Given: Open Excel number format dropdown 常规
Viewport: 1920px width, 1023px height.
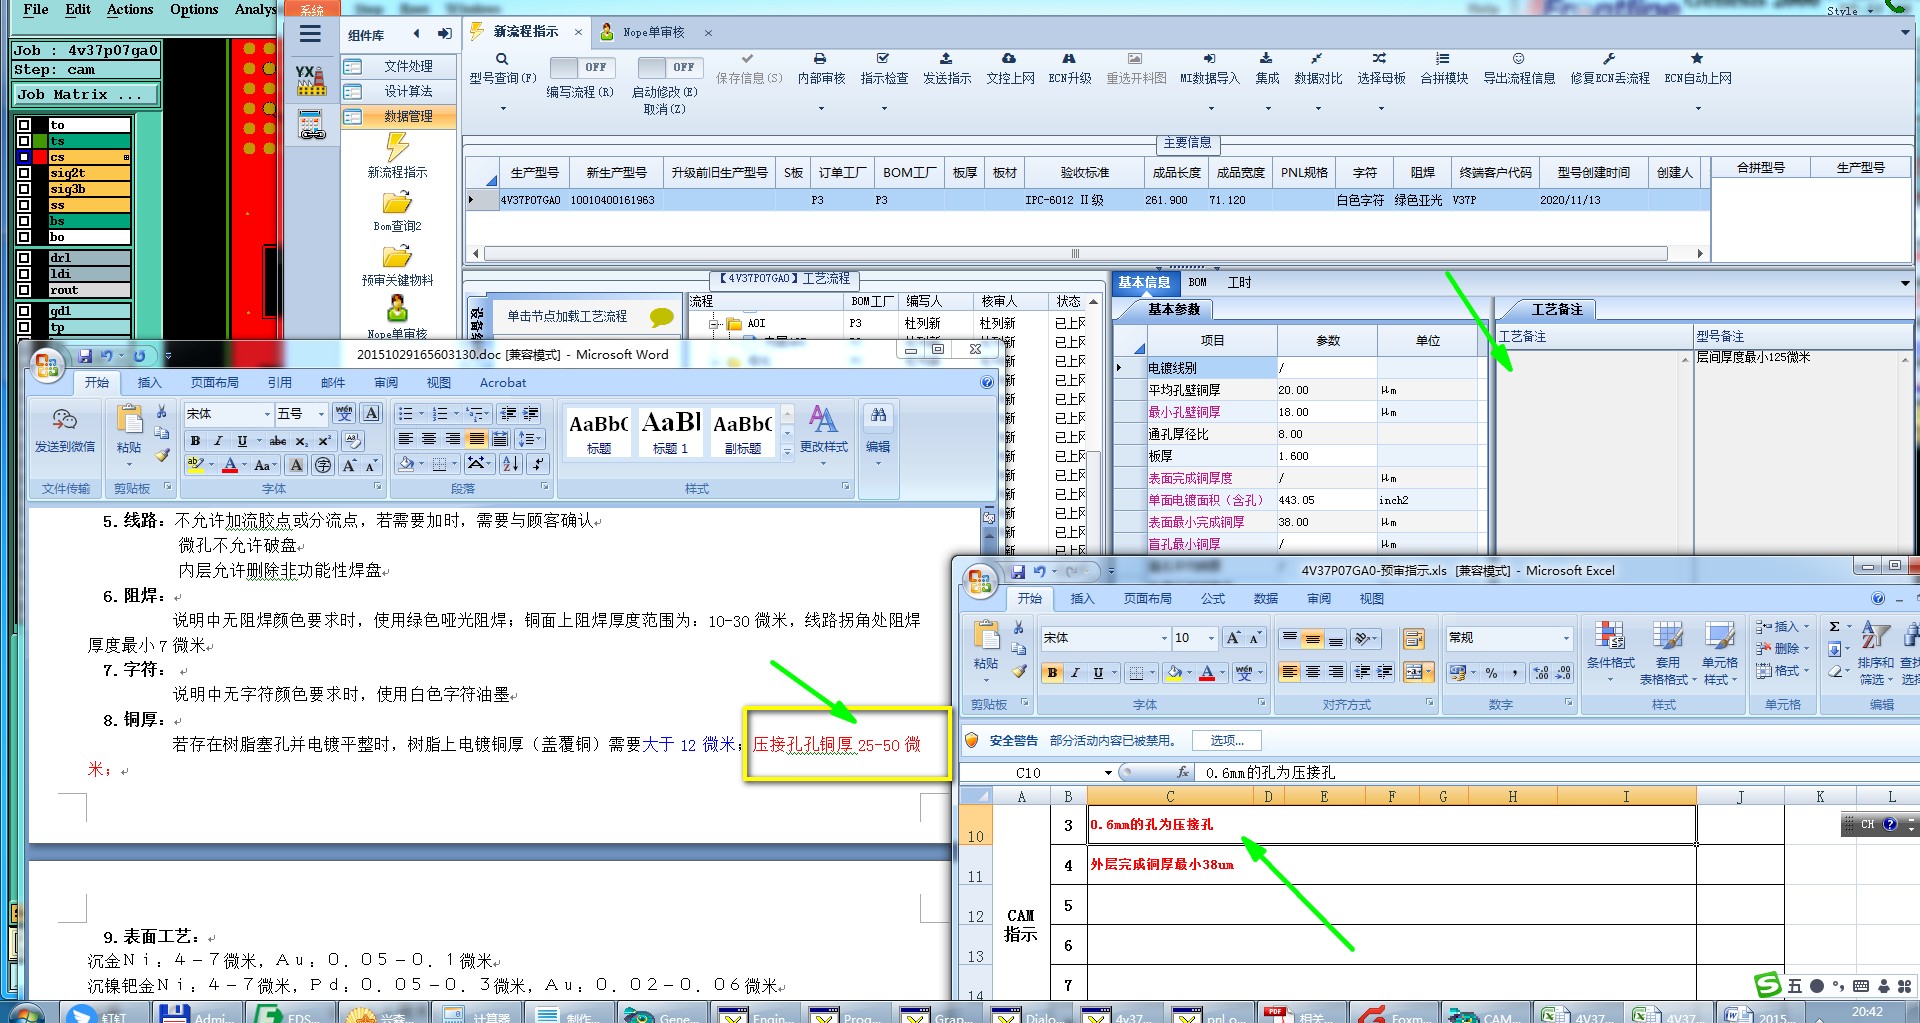Looking at the screenshot, I should coord(1566,638).
